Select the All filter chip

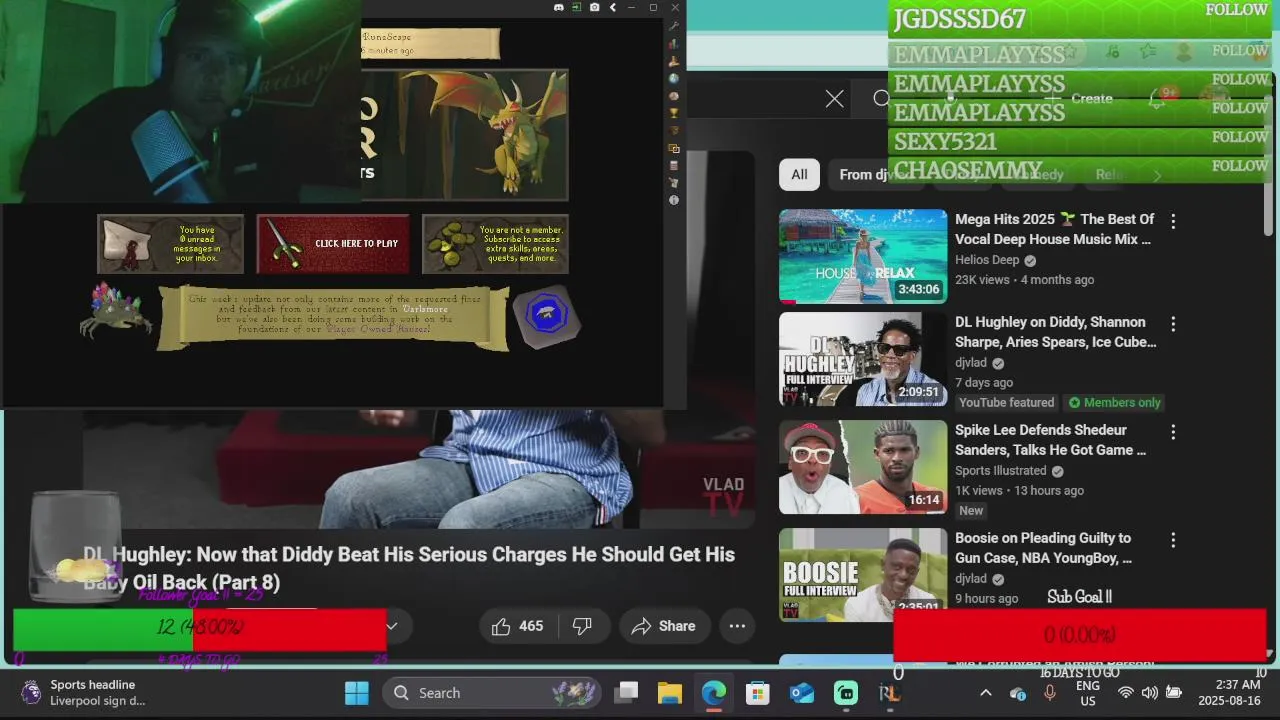click(799, 174)
